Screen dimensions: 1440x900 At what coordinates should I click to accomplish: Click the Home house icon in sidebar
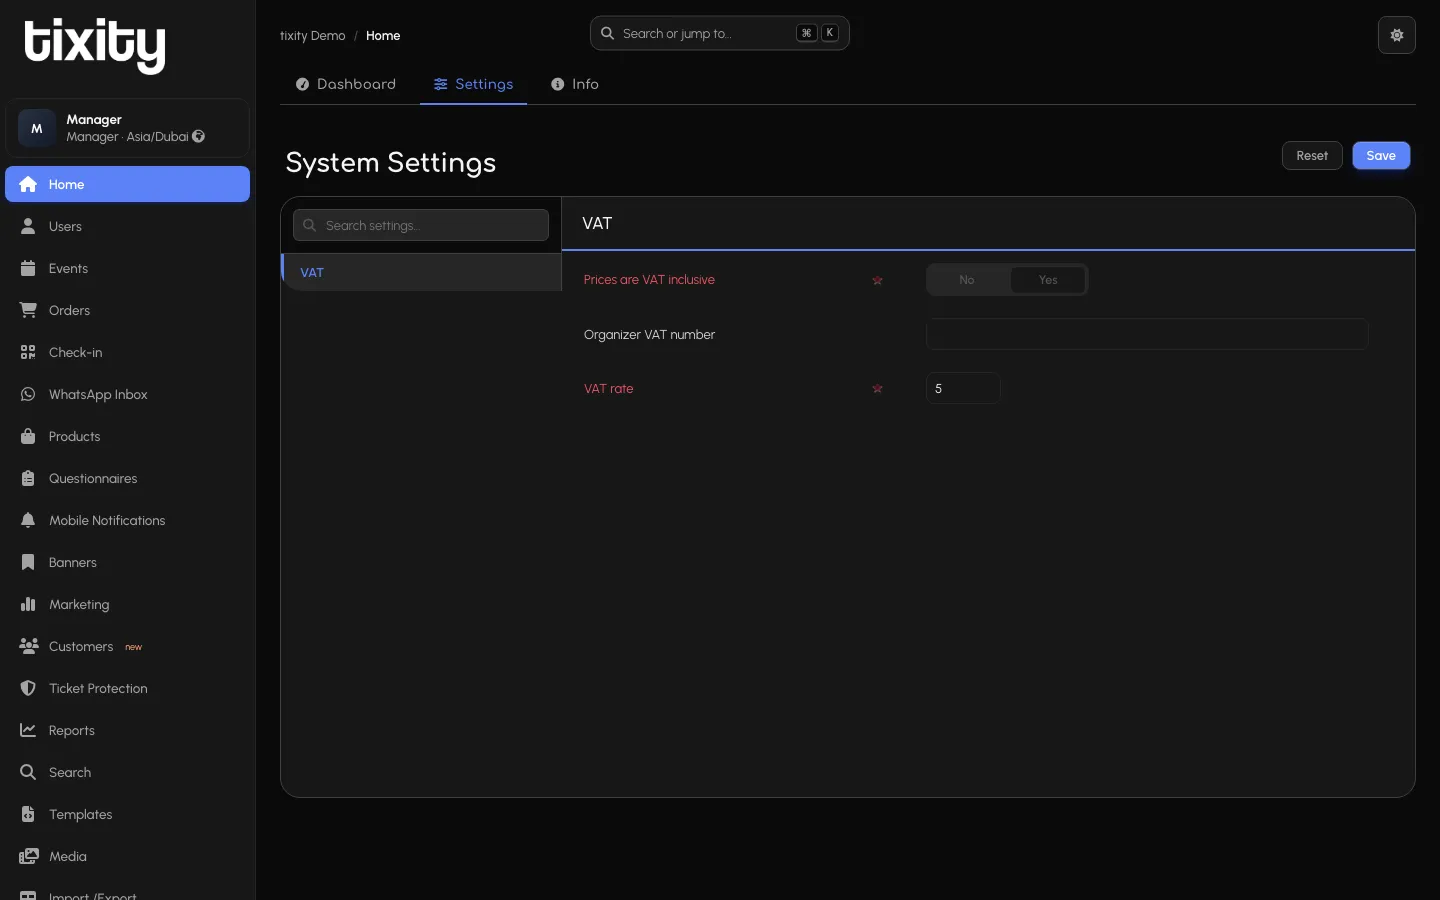pos(28,184)
